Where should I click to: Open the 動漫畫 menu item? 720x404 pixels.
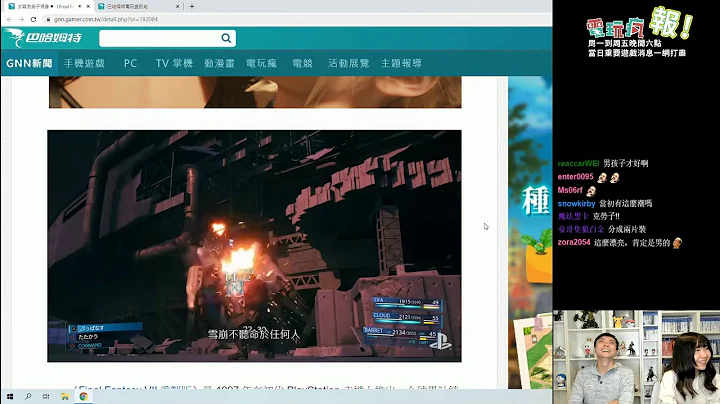(x=219, y=63)
